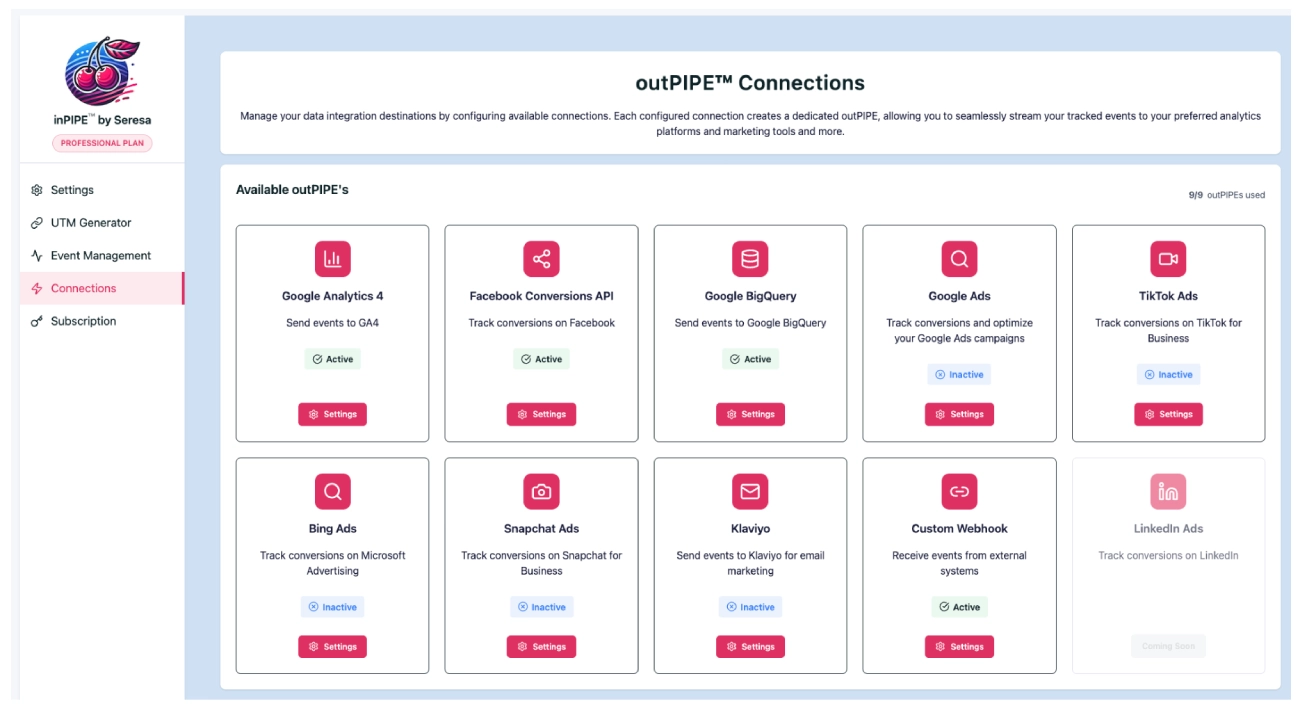Open UTM Generator from the sidebar
The height and width of the screenshot is (706, 1300).
click(102, 223)
